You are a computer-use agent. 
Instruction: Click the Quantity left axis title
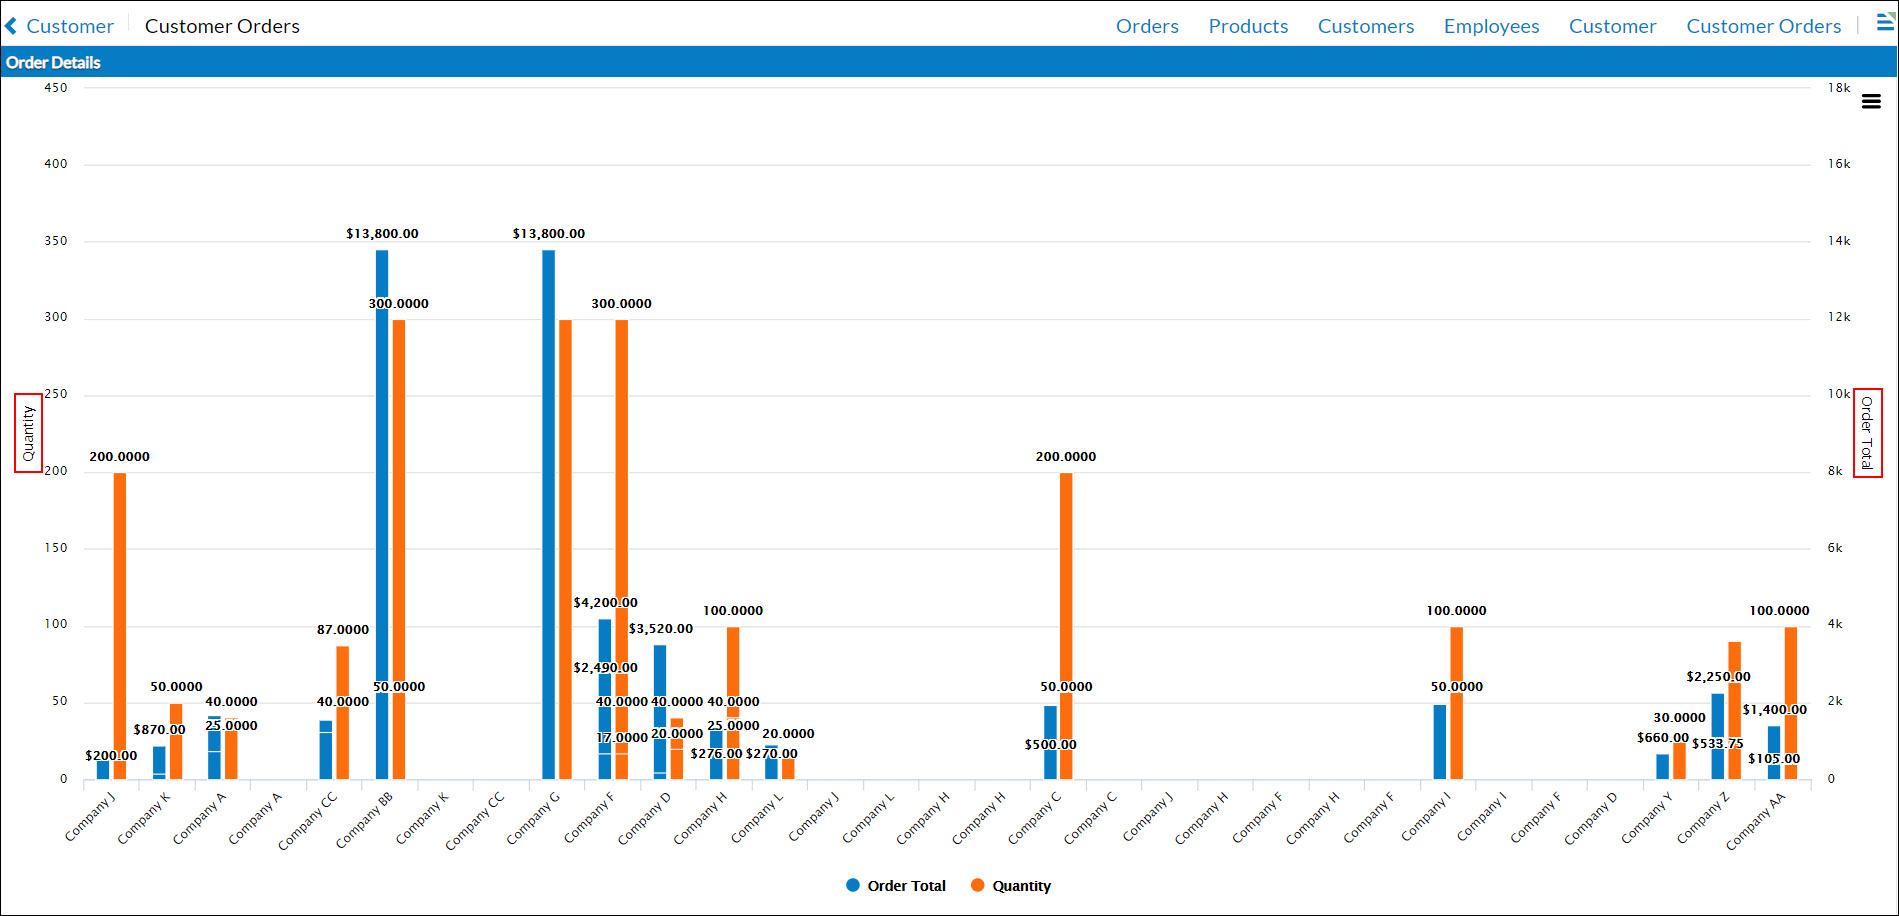(x=27, y=432)
